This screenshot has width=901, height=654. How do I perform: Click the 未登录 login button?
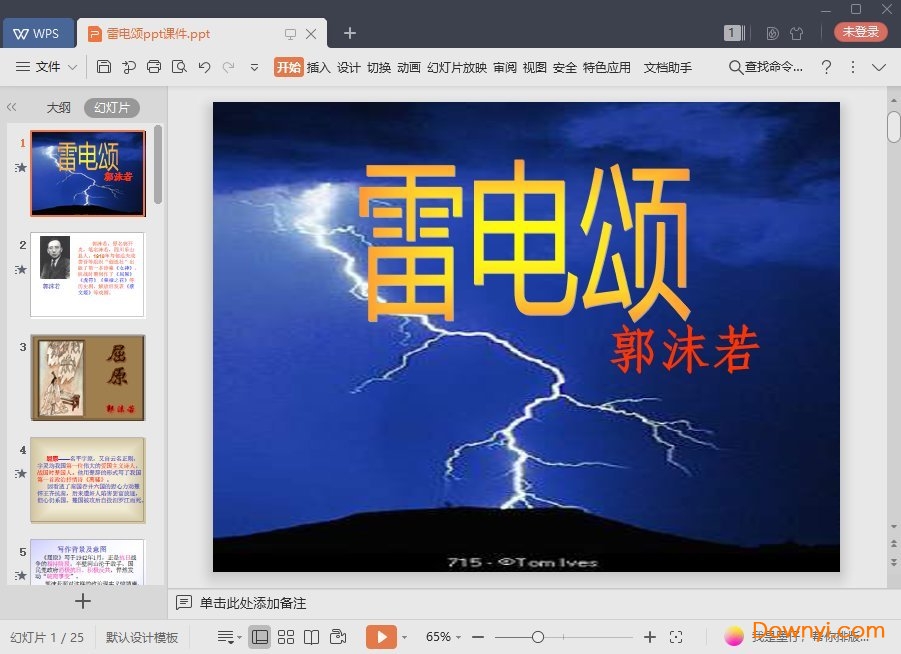point(860,32)
